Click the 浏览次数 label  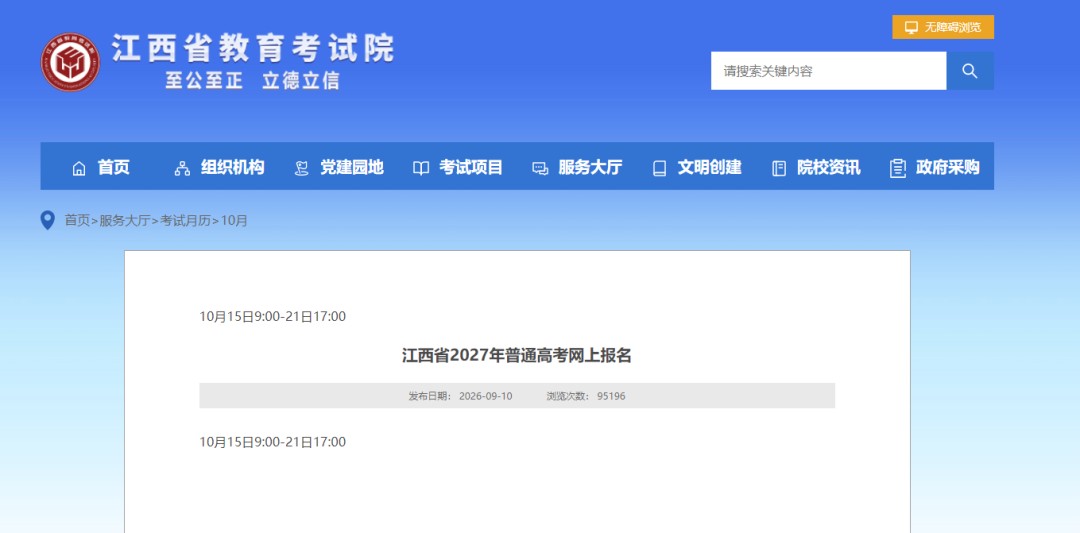click(x=568, y=396)
